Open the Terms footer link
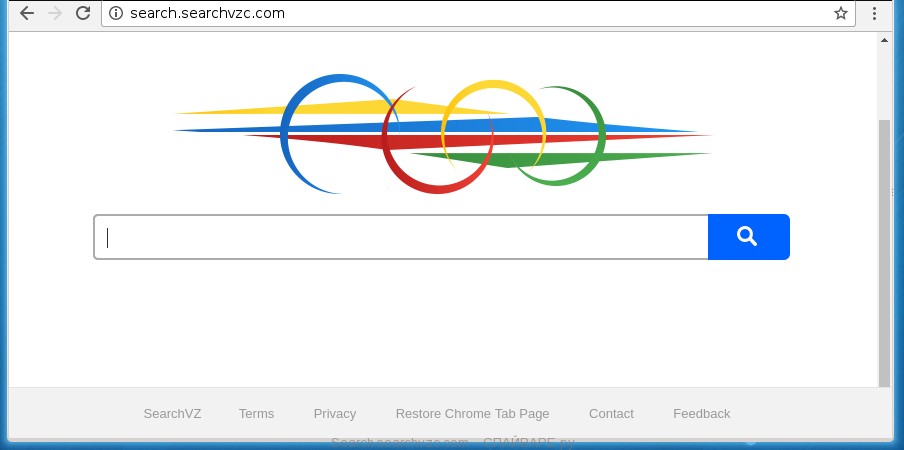This screenshot has width=904, height=450. click(256, 414)
